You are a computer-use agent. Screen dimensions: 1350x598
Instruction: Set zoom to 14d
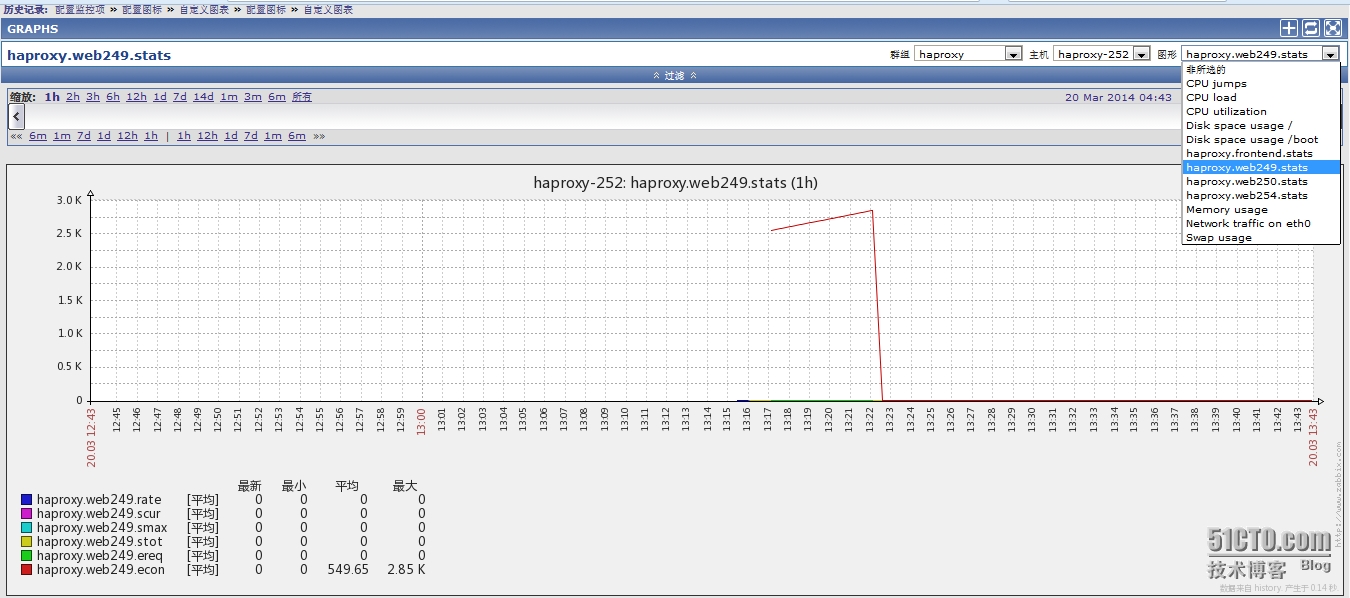pos(203,97)
